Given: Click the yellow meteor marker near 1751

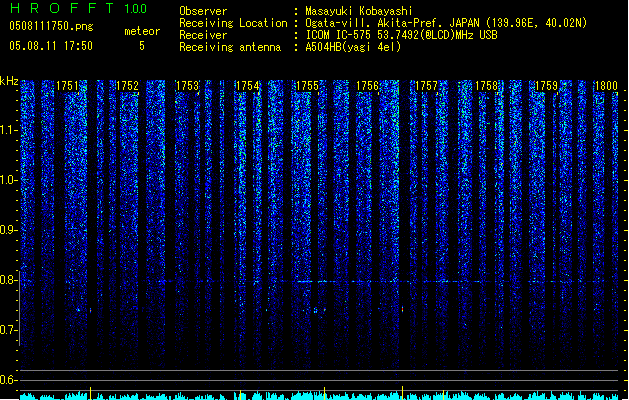Looking at the screenshot, I should (x=91, y=393).
